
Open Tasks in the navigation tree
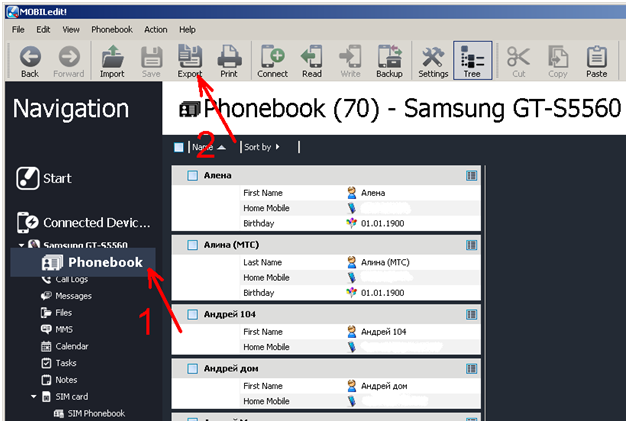pos(58,363)
